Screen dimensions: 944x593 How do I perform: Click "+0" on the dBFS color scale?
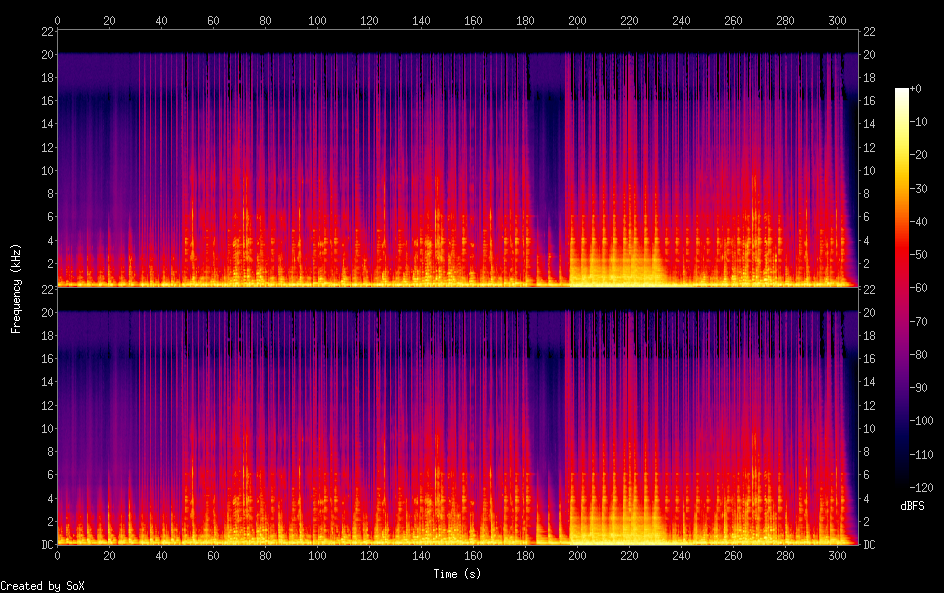(x=915, y=88)
